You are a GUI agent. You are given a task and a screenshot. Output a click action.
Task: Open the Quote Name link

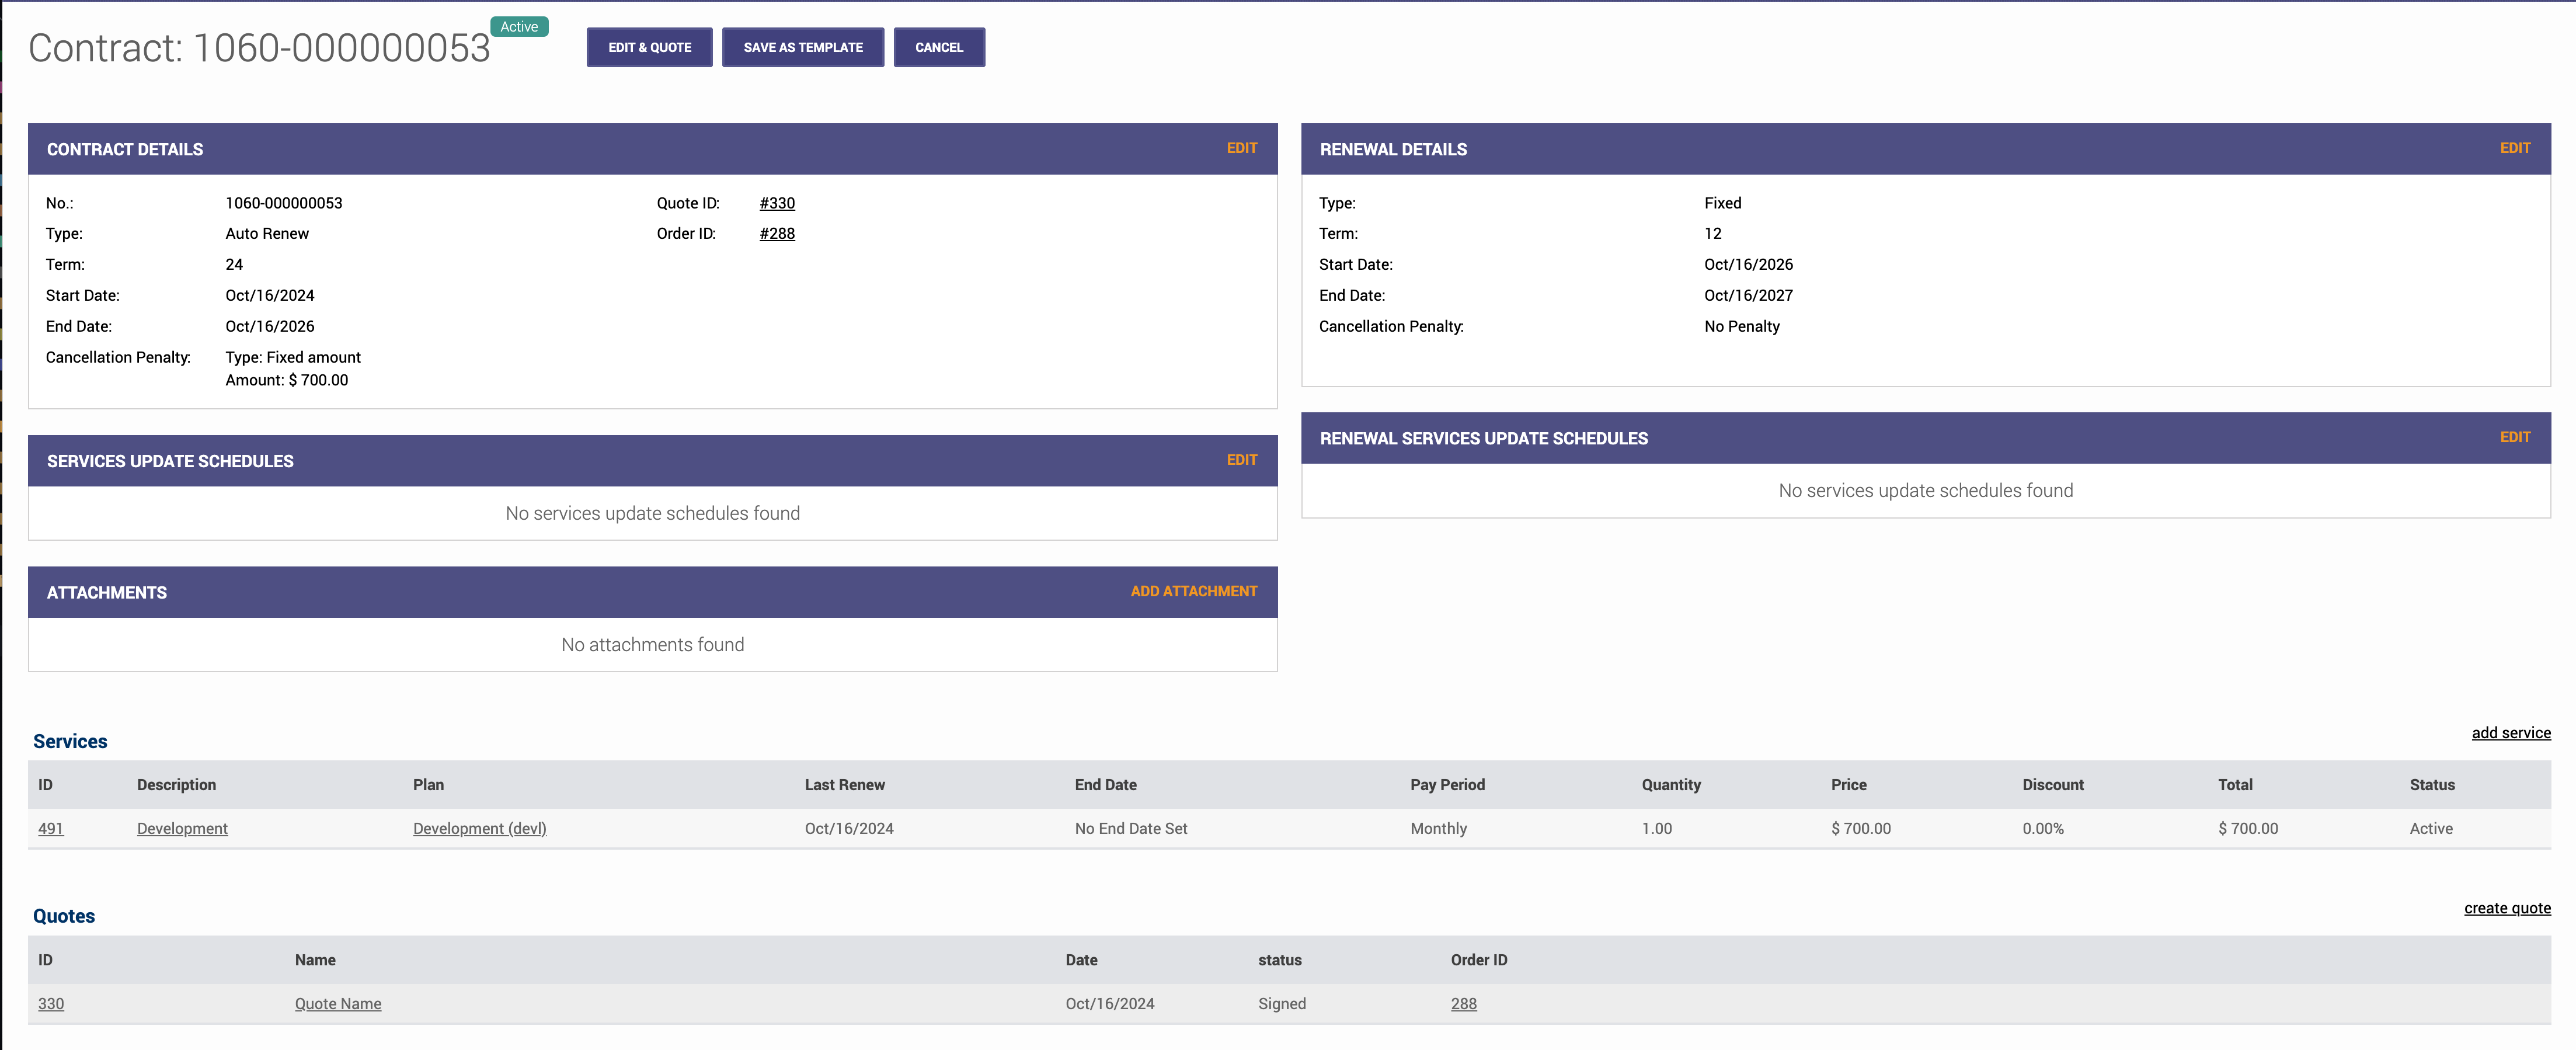pyautogui.click(x=337, y=1003)
